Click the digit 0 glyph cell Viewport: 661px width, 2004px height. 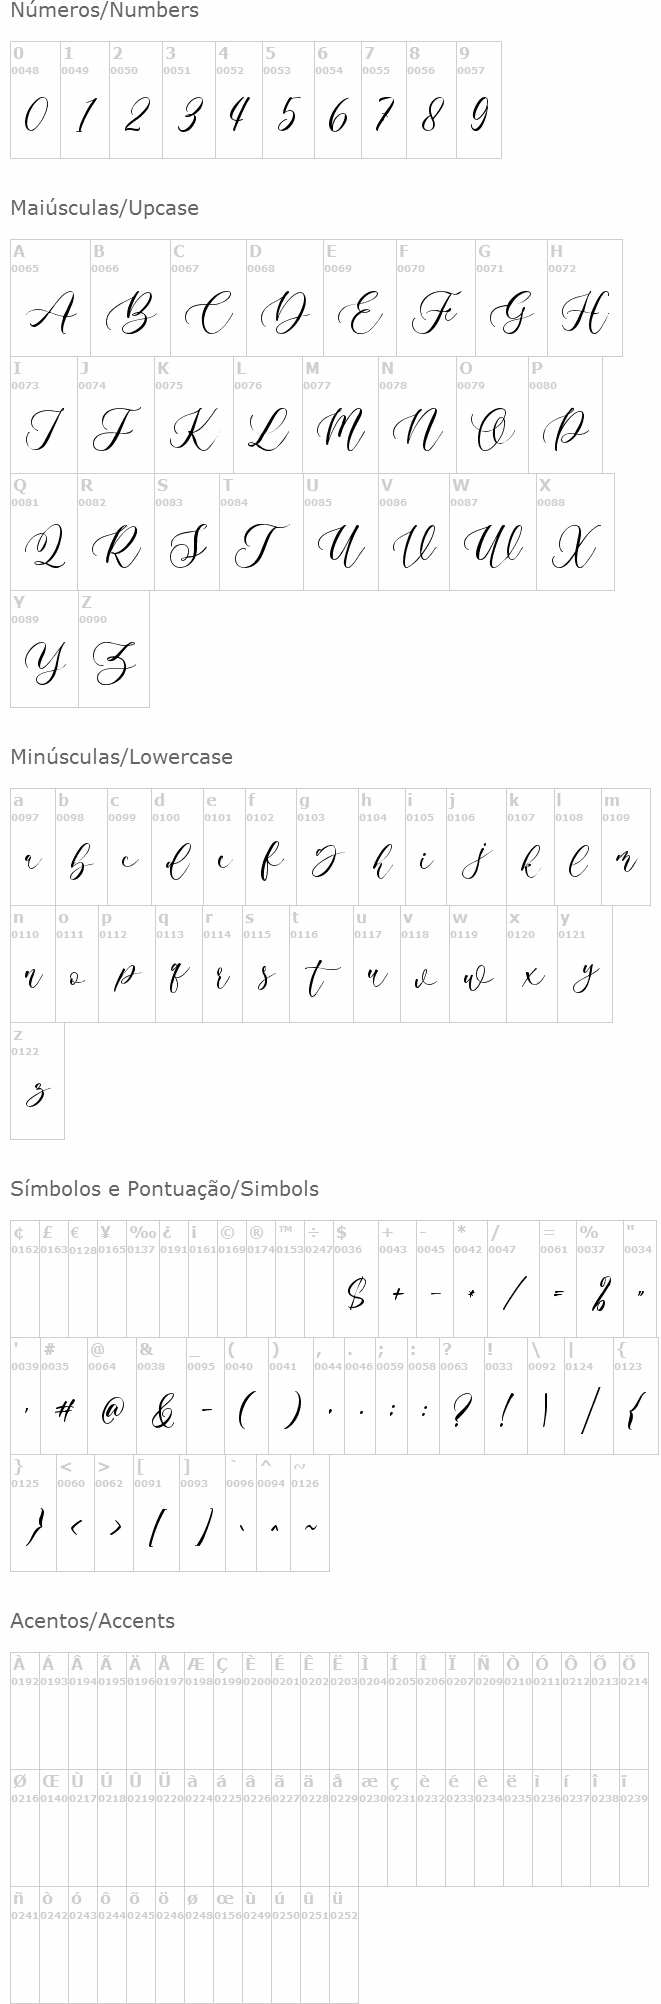point(35,100)
